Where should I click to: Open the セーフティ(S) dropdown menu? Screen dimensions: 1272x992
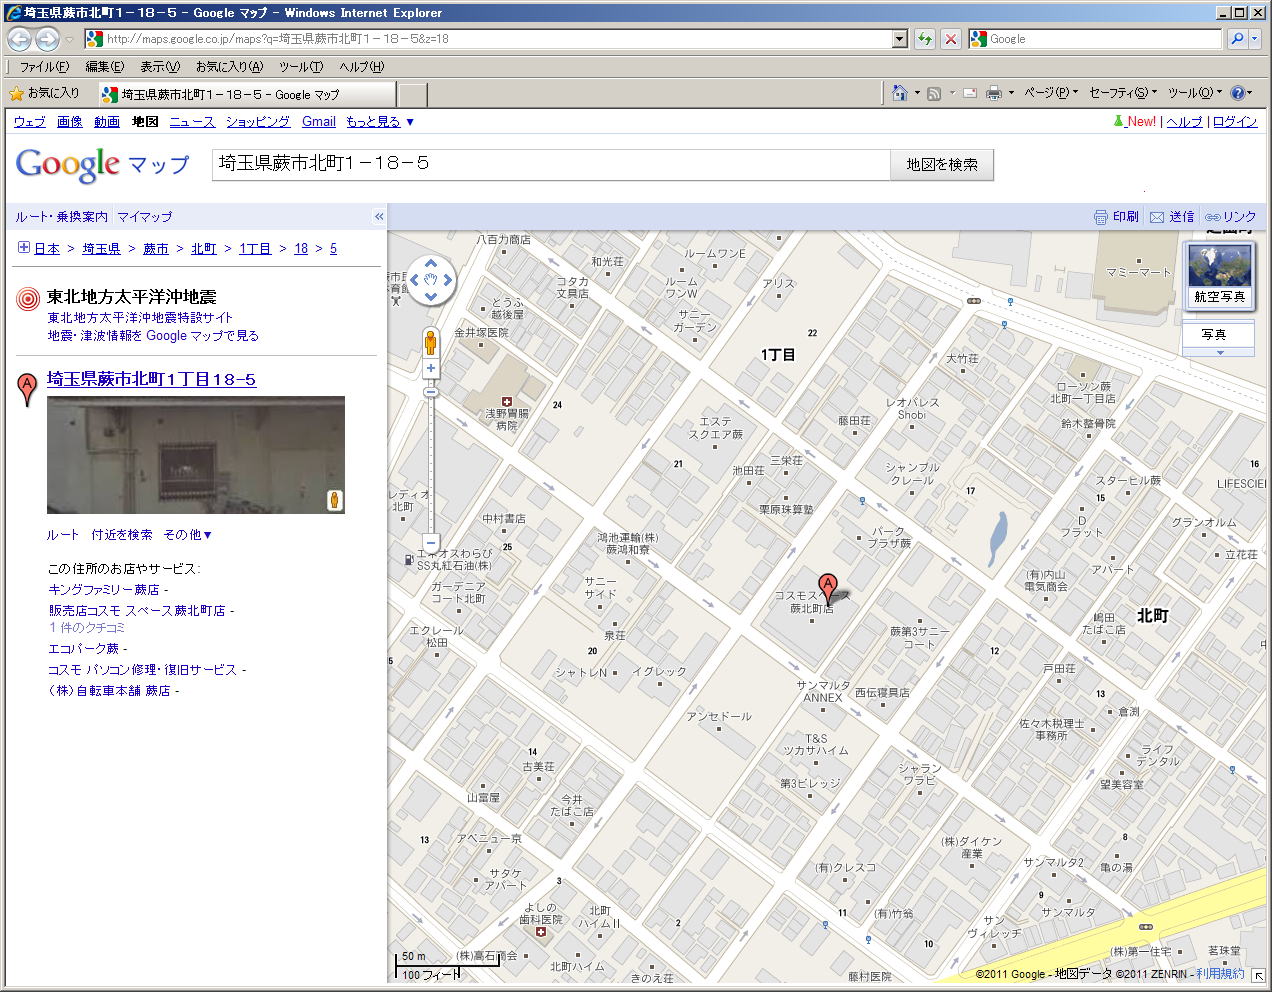(x=1123, y=93)
